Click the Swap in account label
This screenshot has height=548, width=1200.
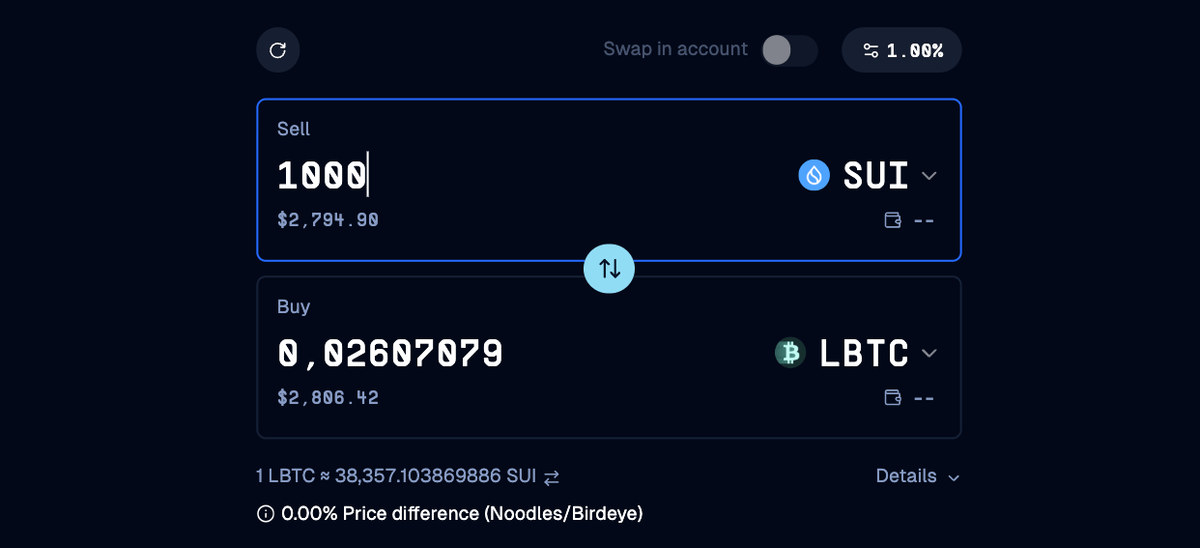coord(675,49)
